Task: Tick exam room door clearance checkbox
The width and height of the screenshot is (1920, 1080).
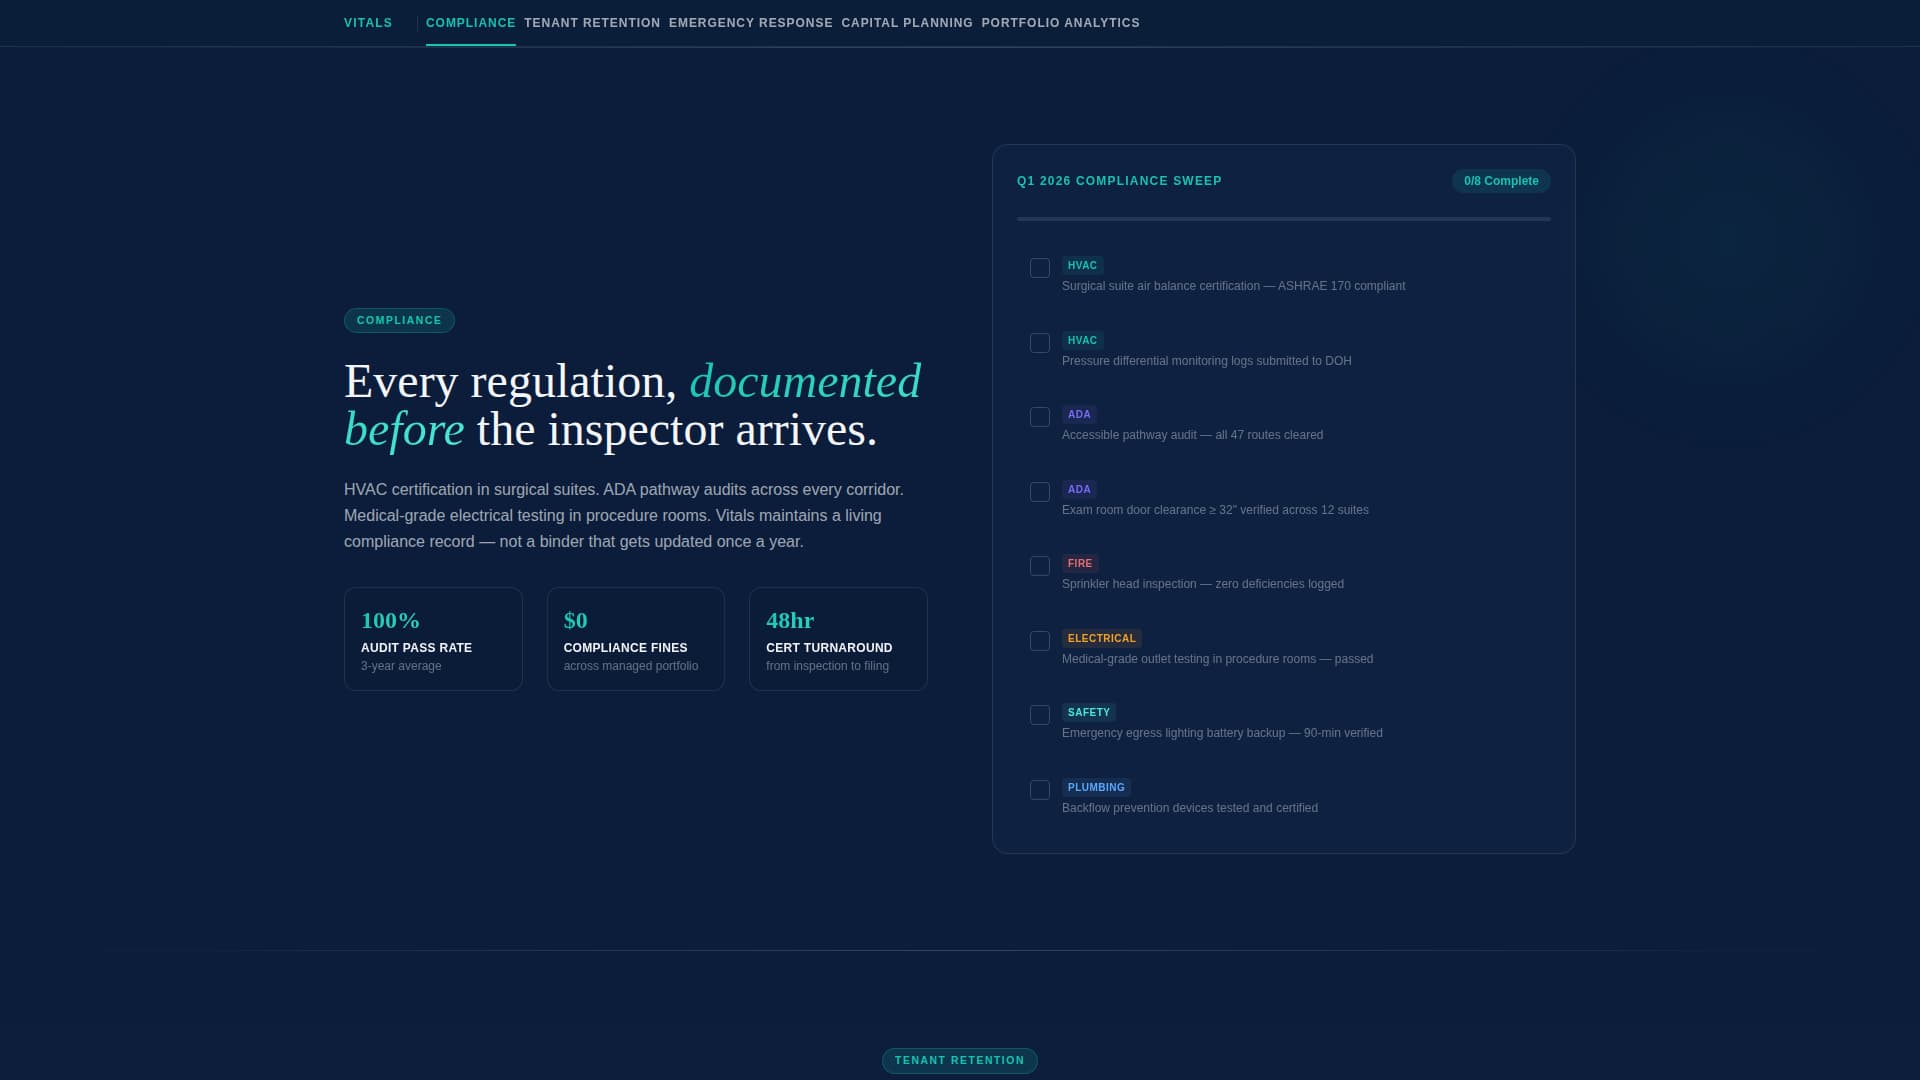Action: (x=1040, y=492)
